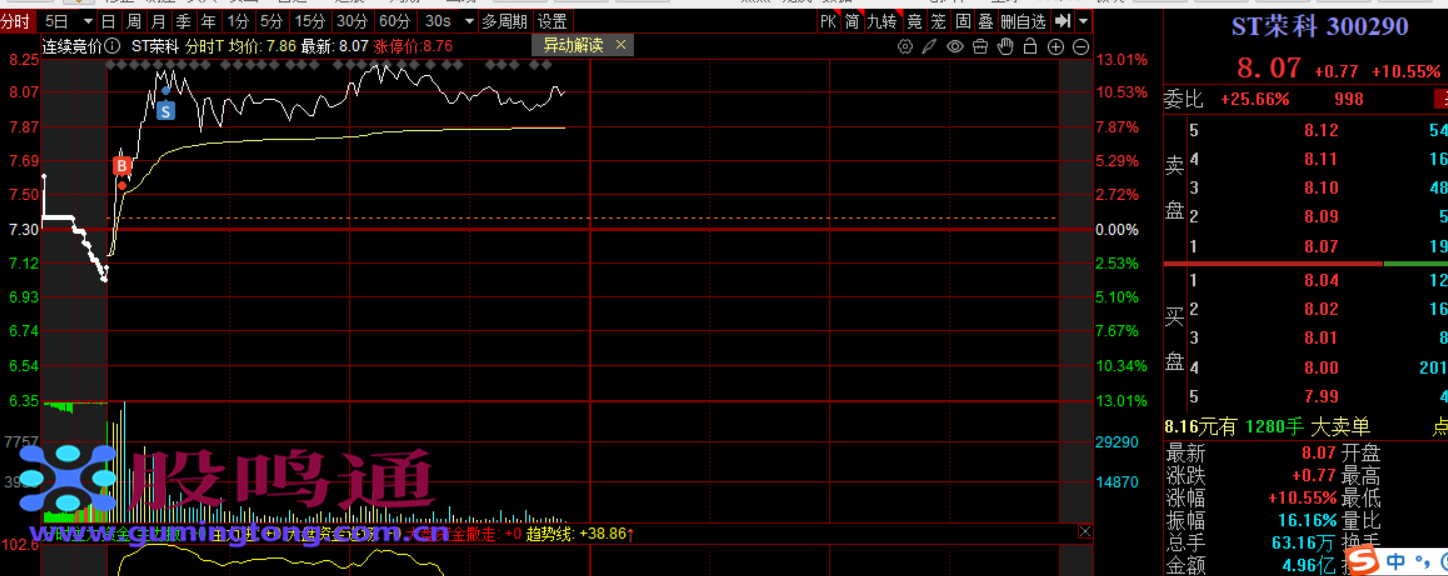Click the PK compare button
Image resolution: width=1448 pixels, height=576 pixels.
828,21
